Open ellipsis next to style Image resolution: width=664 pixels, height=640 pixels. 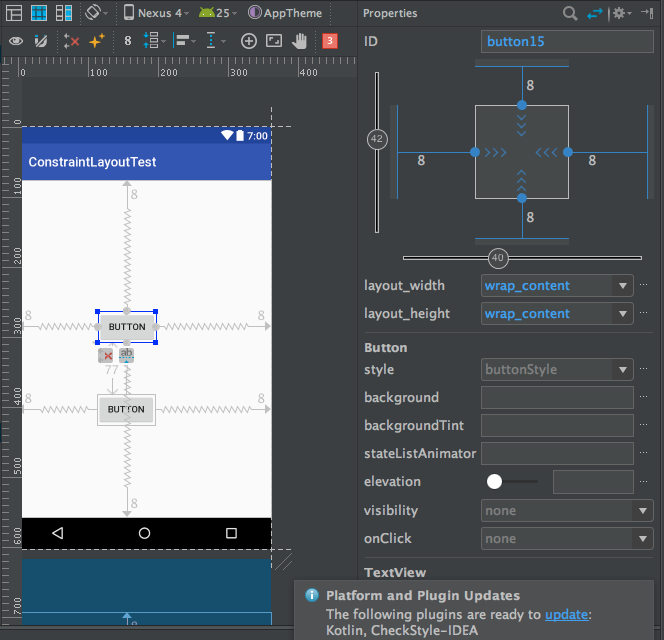pyautogui.click(x=643, y=369)
